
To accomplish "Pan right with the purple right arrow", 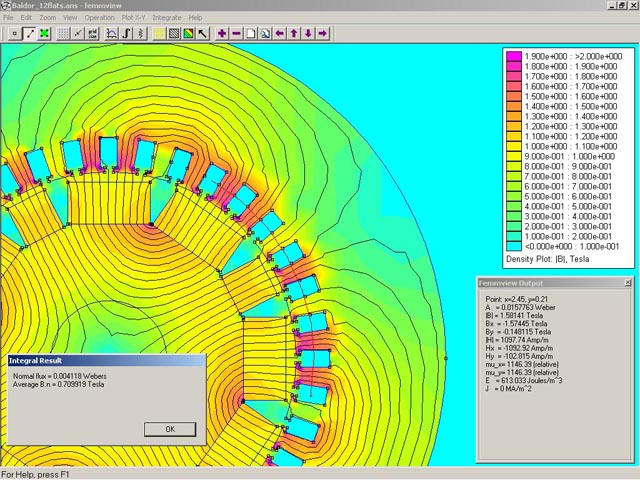I will click(x=323, y=33).
